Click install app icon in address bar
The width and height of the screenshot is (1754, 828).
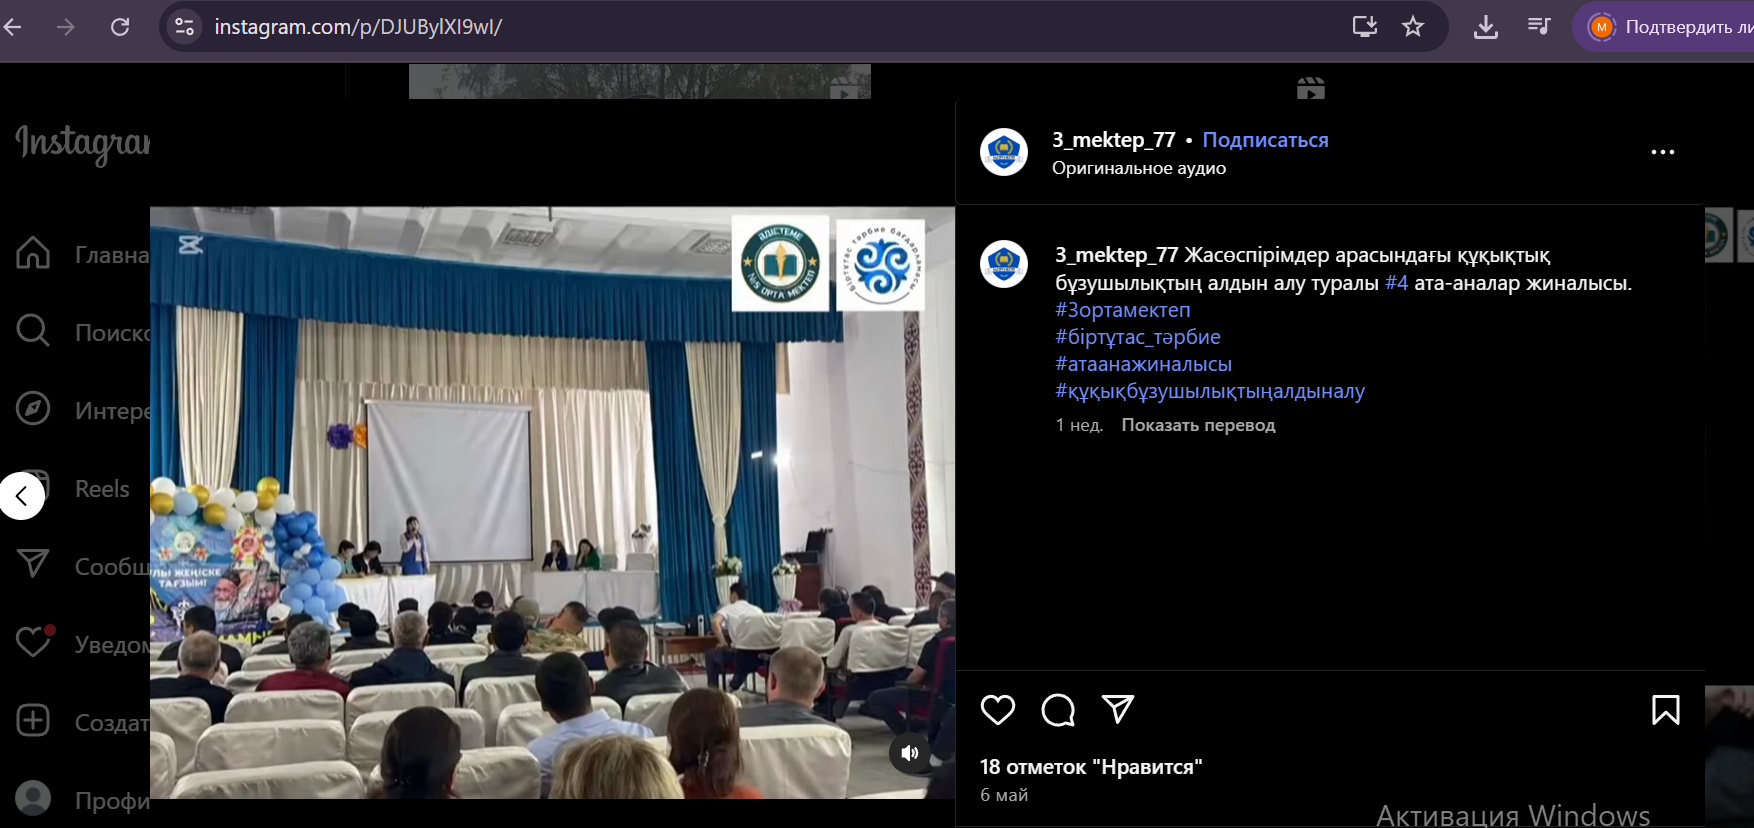[x=1365, y=27]
